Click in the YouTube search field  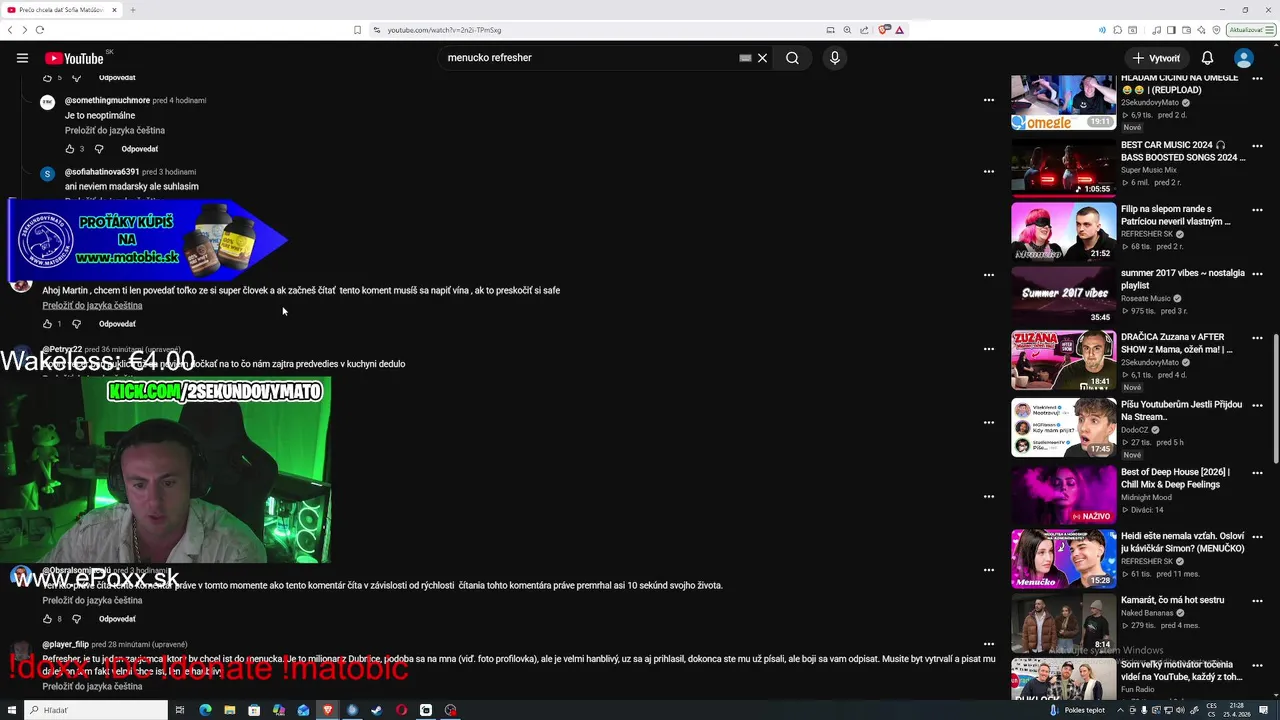[590, 58]
